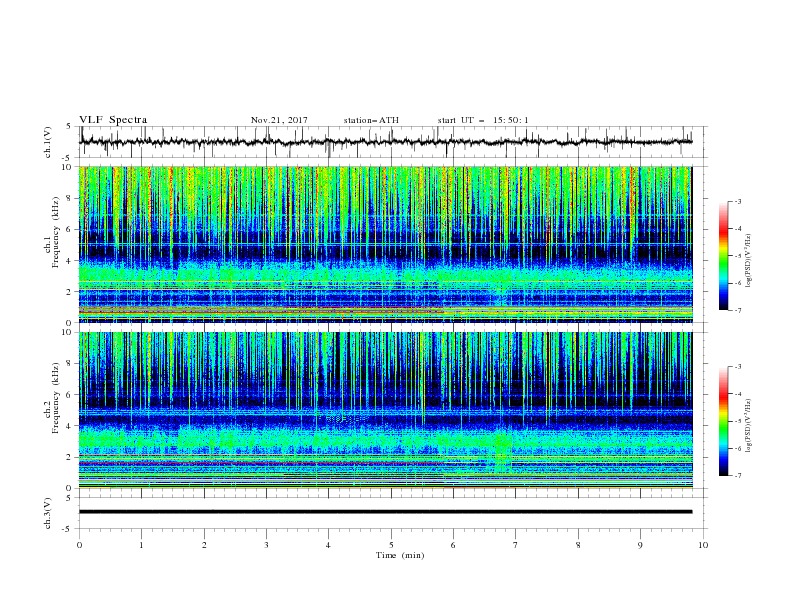Click the "ch.2 Frequency (kHz)" axis label
The height and width of the screenshot is (612, 792).
coord(52,398)
